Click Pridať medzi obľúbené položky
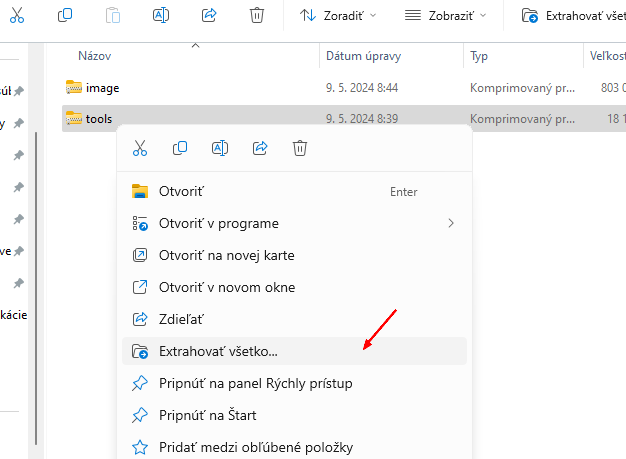The image size is (626, 459). pyautogui.click(x=255, y=447)
